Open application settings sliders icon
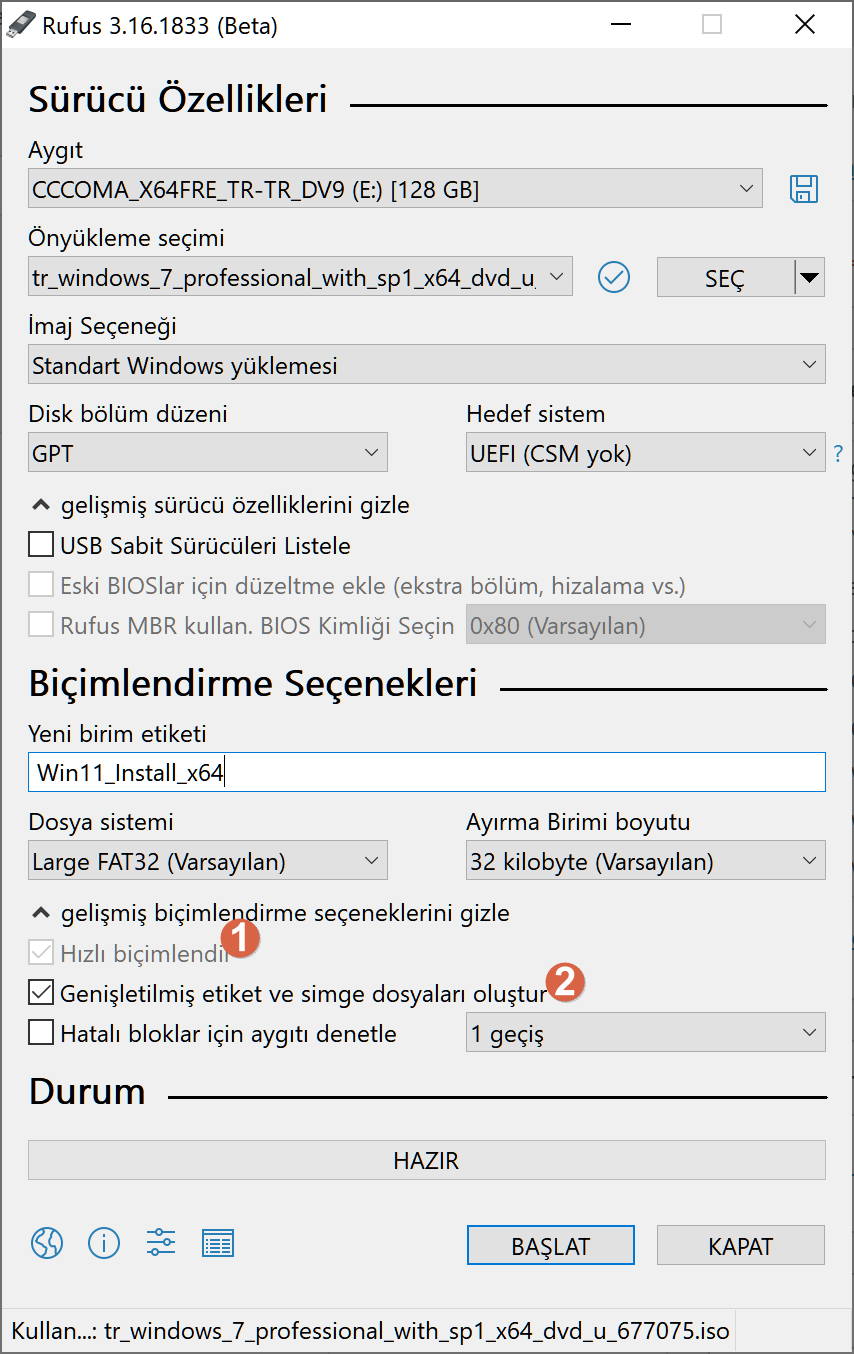The width and height of the screenshot is (854, 1354). (x=161, y=1243)
